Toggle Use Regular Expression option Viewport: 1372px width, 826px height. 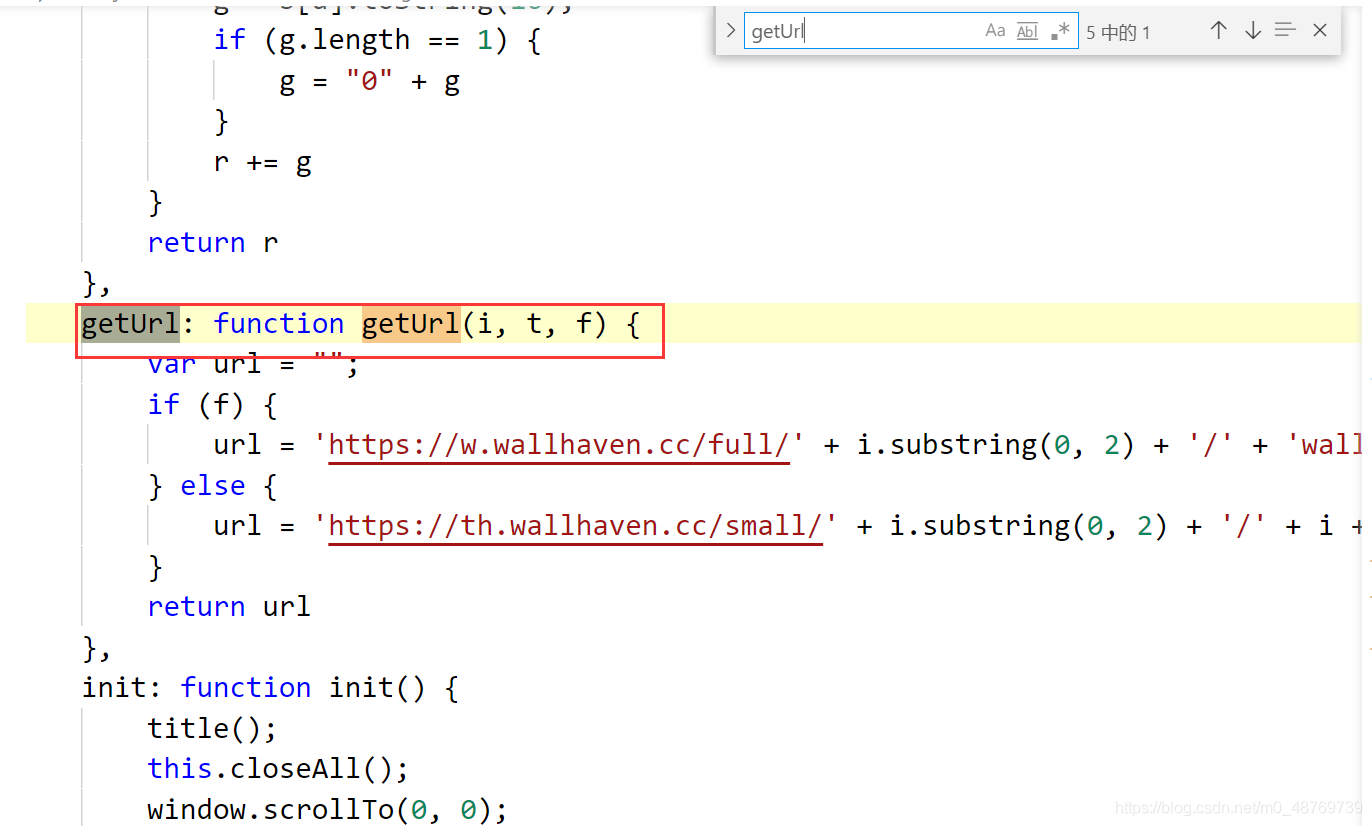[x=1060, y=31]
